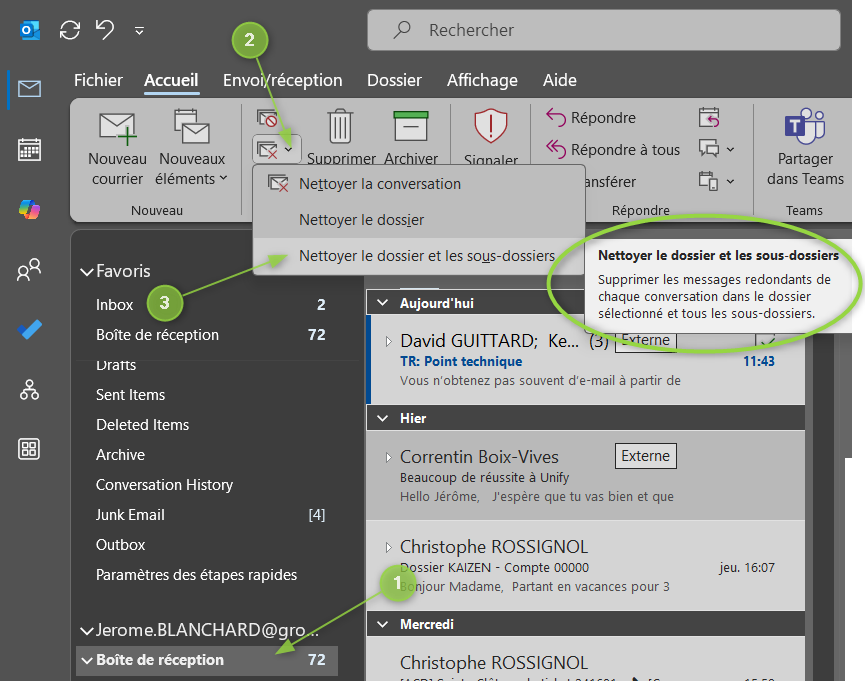The image size is (865, 681).
Task: Select the Junk Email folder
Action: coord(130,515)
